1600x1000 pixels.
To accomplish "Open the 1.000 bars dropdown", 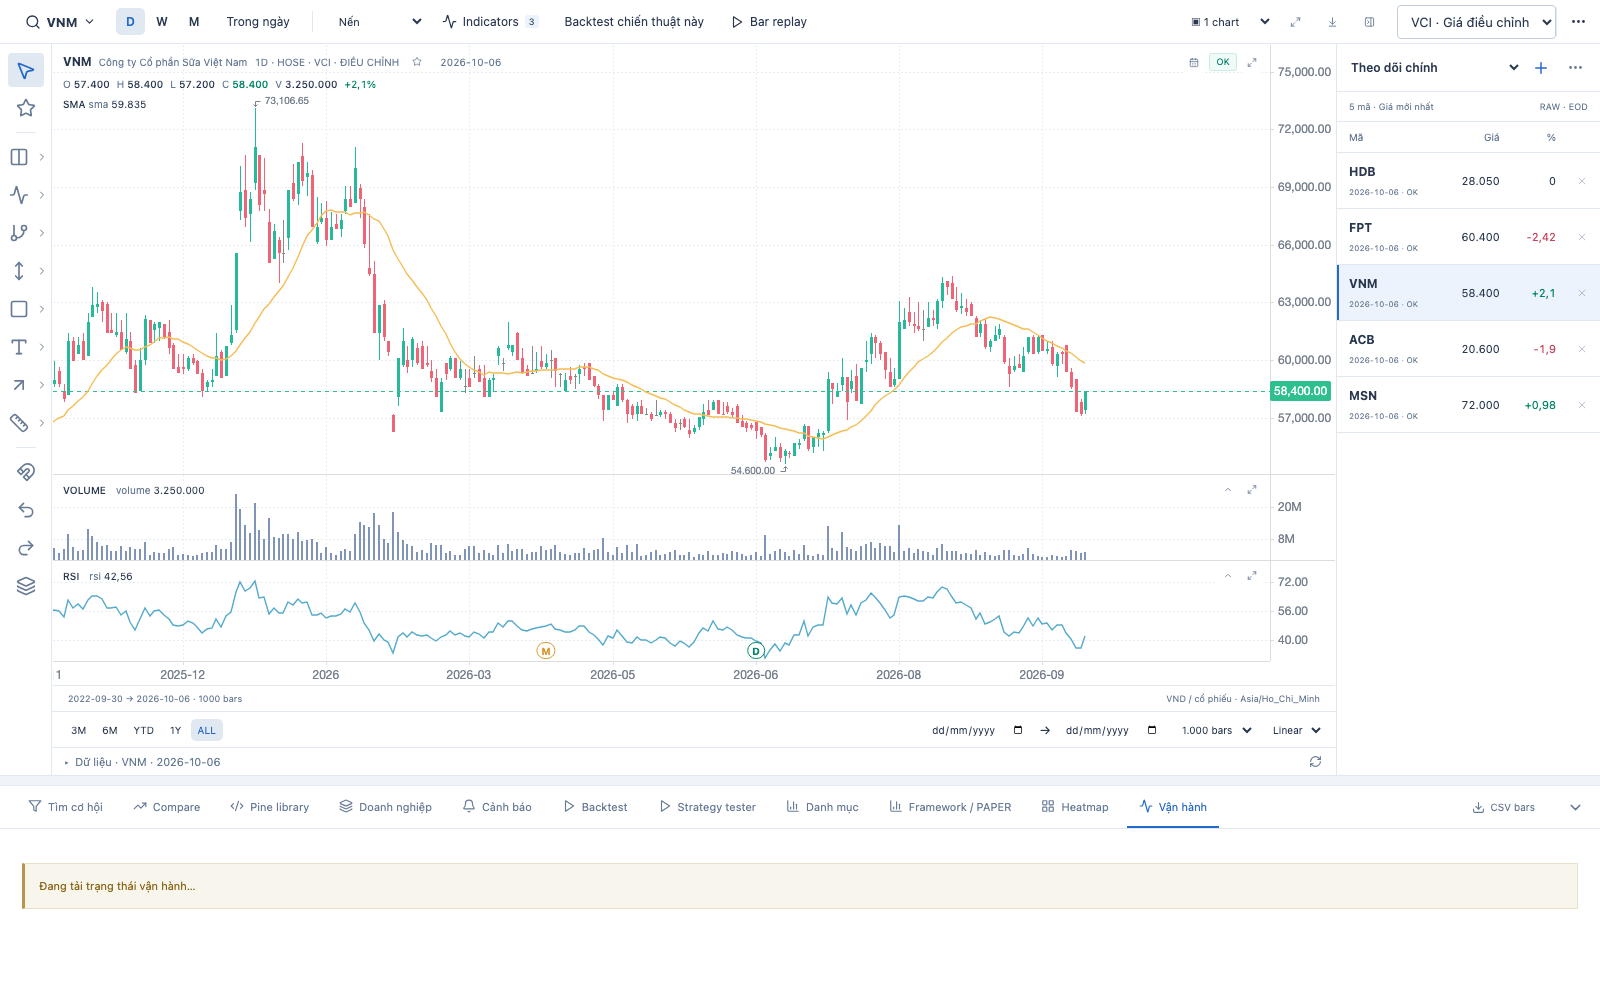I will [1216, 731].
